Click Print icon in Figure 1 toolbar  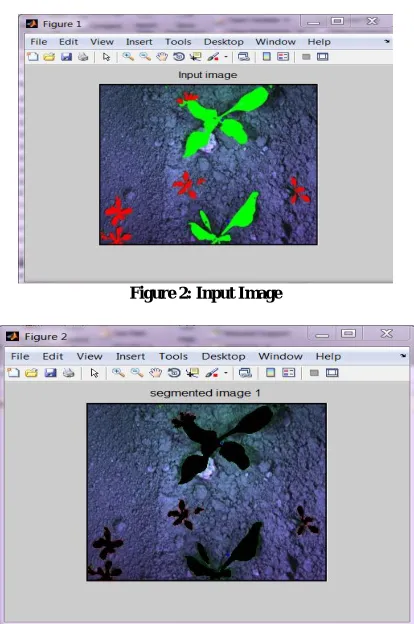[x=83, y=57]
